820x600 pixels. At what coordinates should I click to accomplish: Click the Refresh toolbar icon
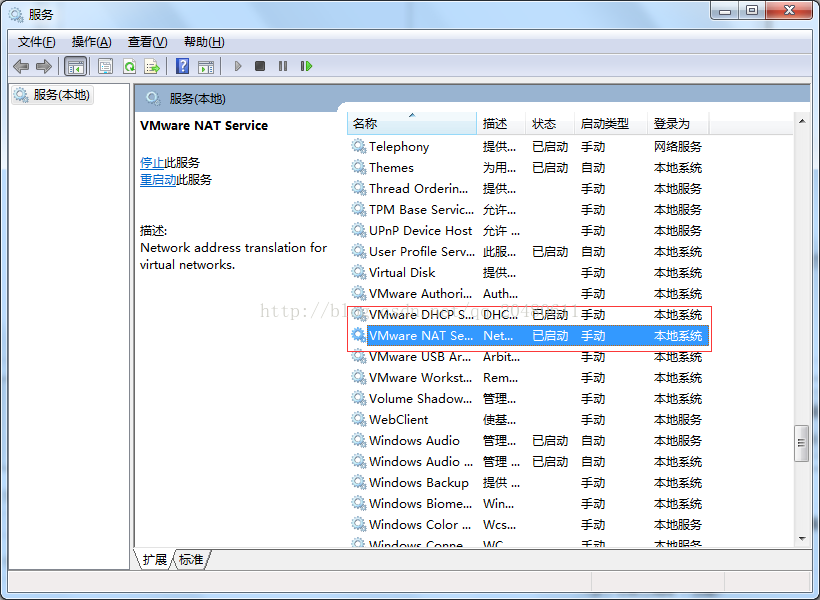(x=129, y=66)
